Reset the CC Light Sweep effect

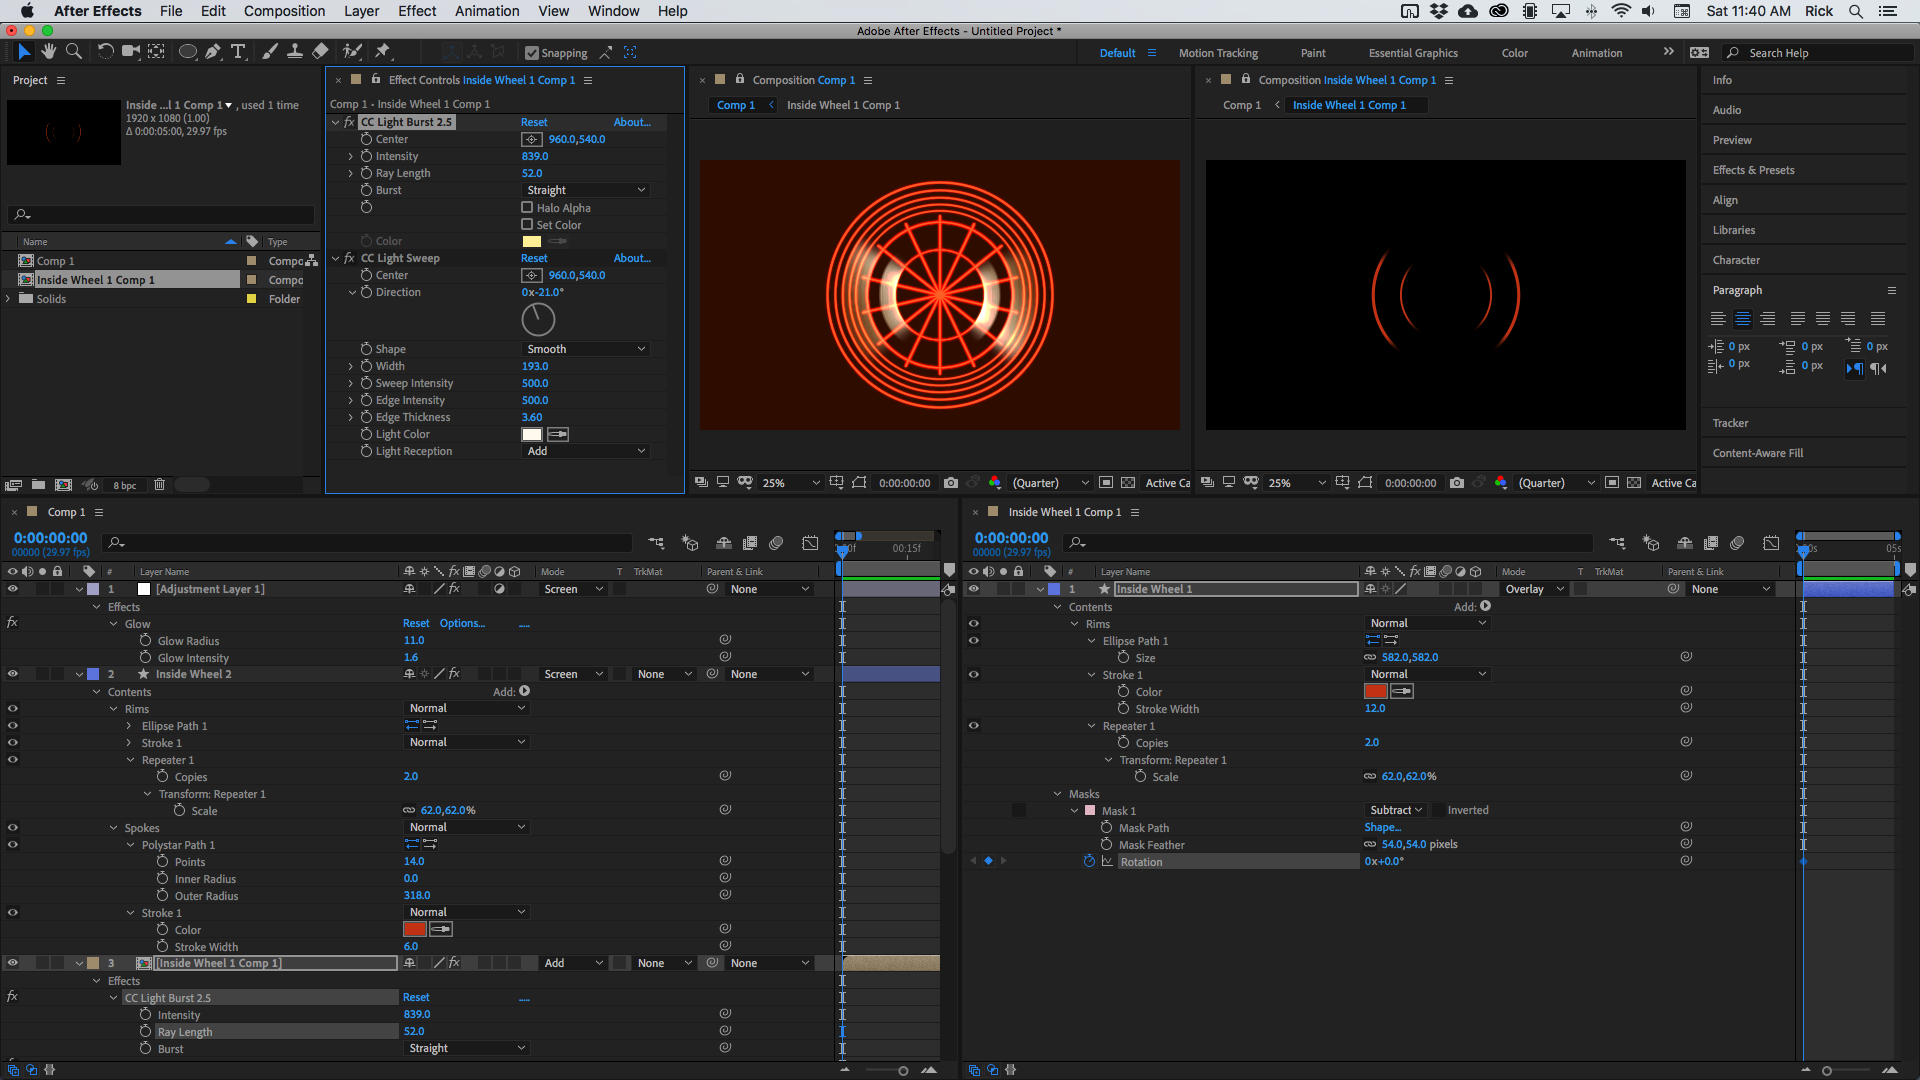click(534, 258)
